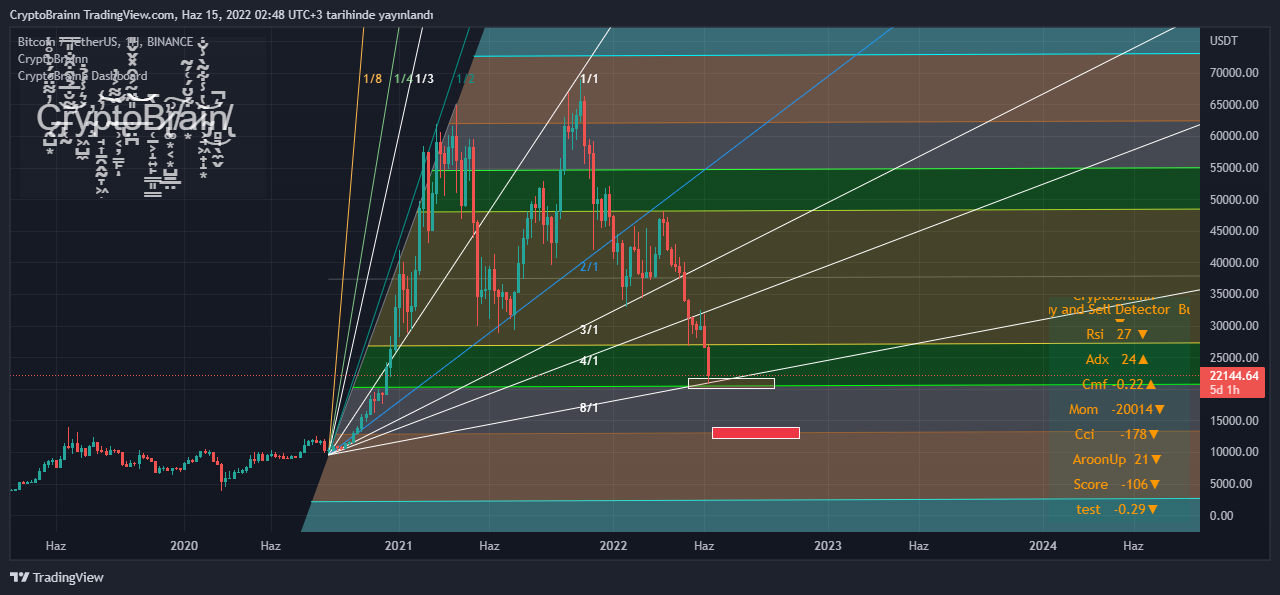Click the TradingView logo at bottom left
This screenshot has height=595, width=1280.
tap(57, 577)
